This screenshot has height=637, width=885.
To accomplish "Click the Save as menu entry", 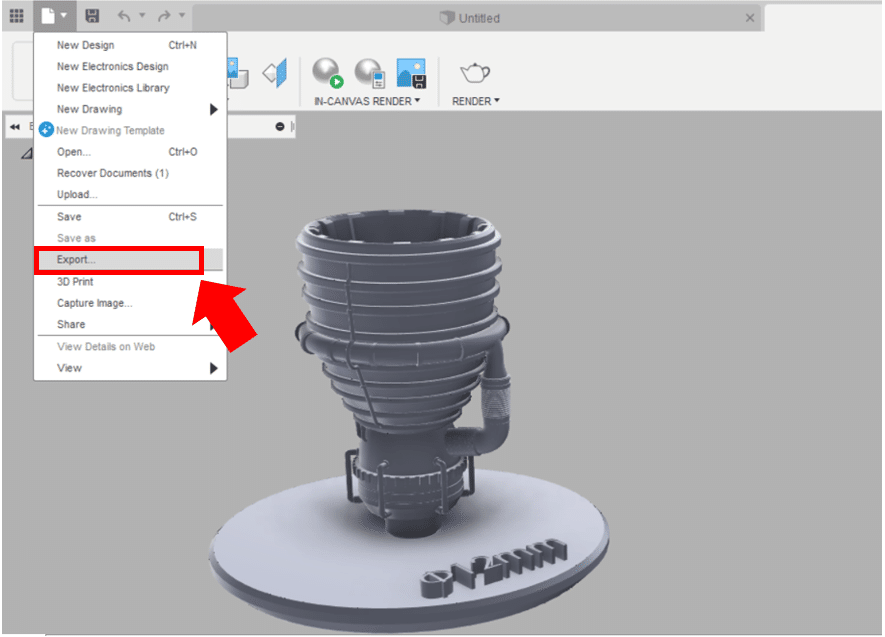I will [130, 238].
